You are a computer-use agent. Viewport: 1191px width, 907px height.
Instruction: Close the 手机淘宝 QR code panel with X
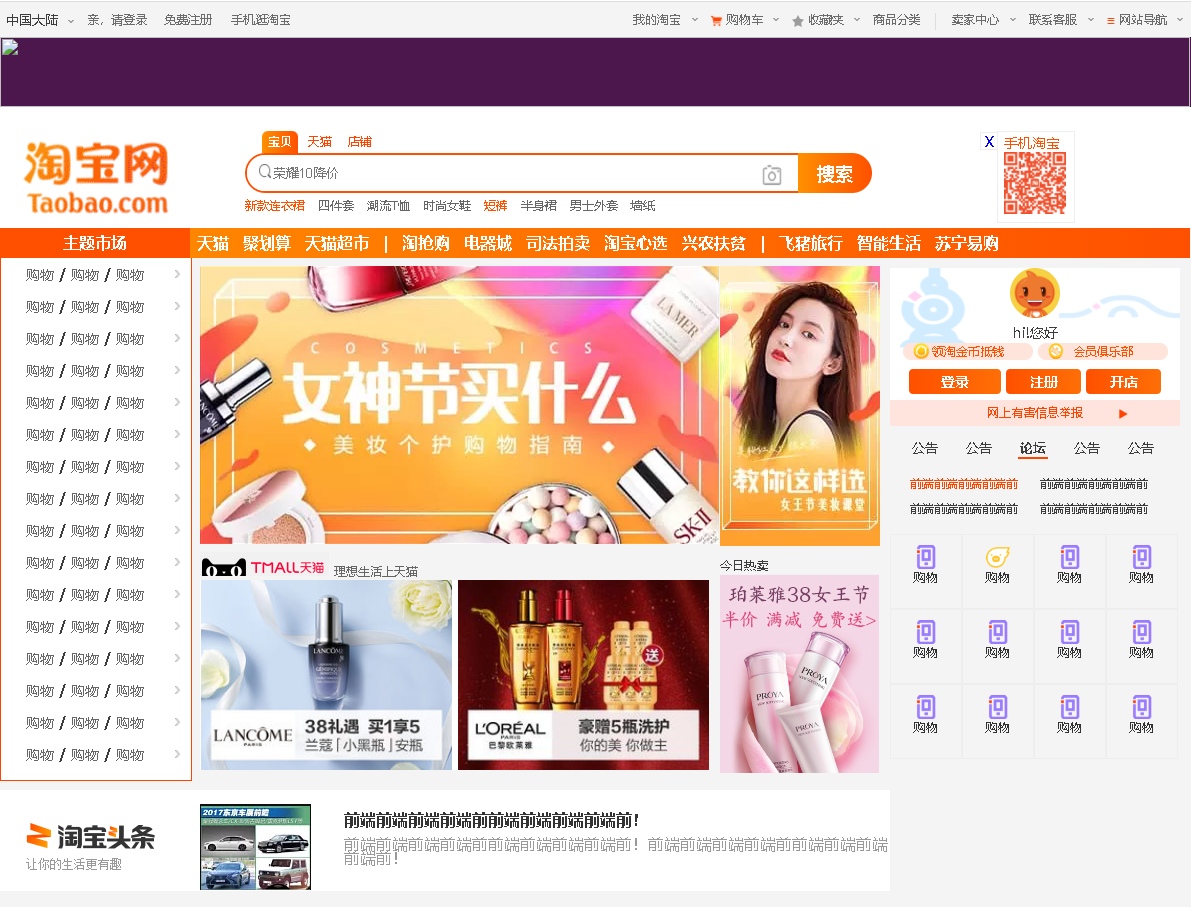click(989, 141)
